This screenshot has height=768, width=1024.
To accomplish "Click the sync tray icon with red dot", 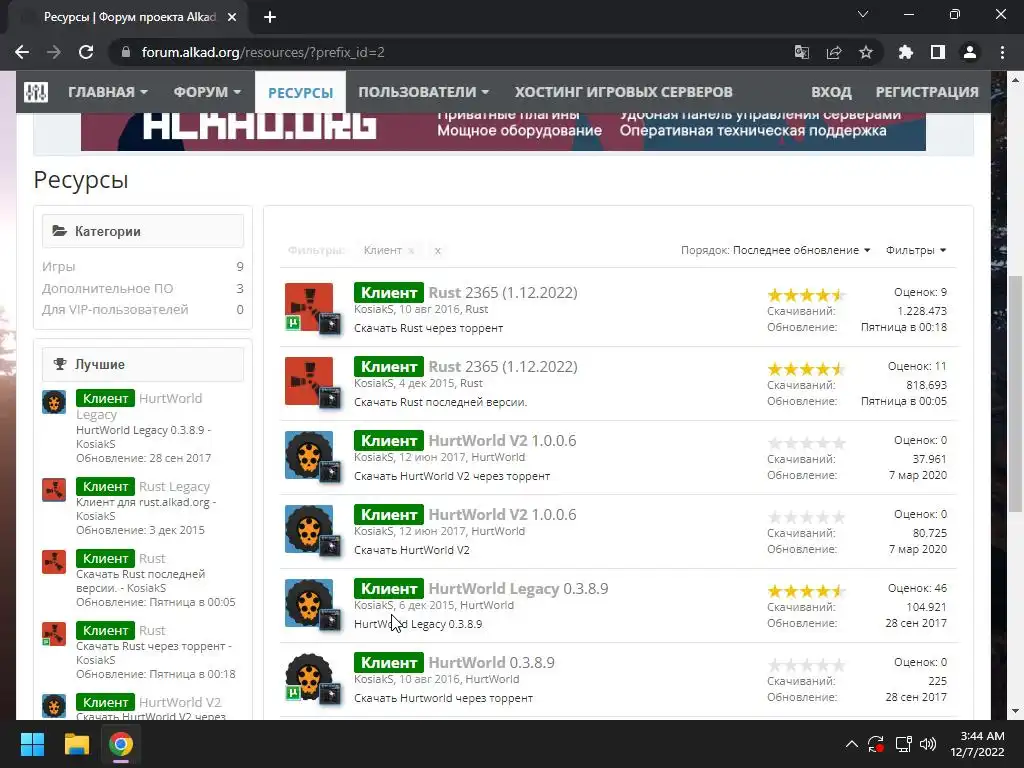I will point(876,744).
